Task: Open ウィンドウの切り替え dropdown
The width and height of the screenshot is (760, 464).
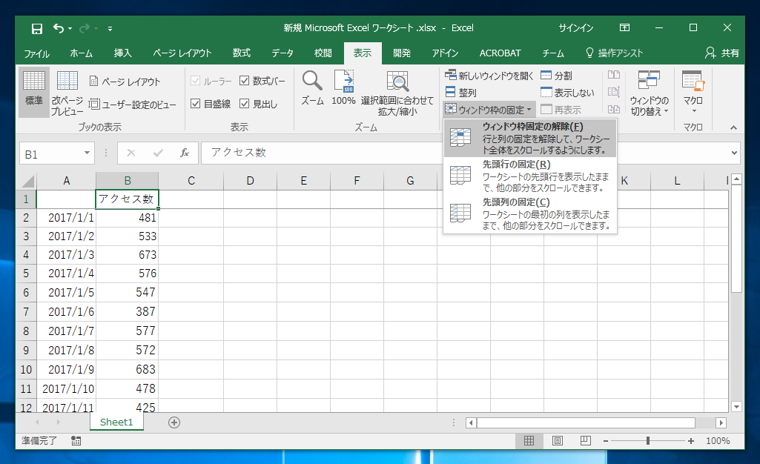Action: click(x=649, y=93)
